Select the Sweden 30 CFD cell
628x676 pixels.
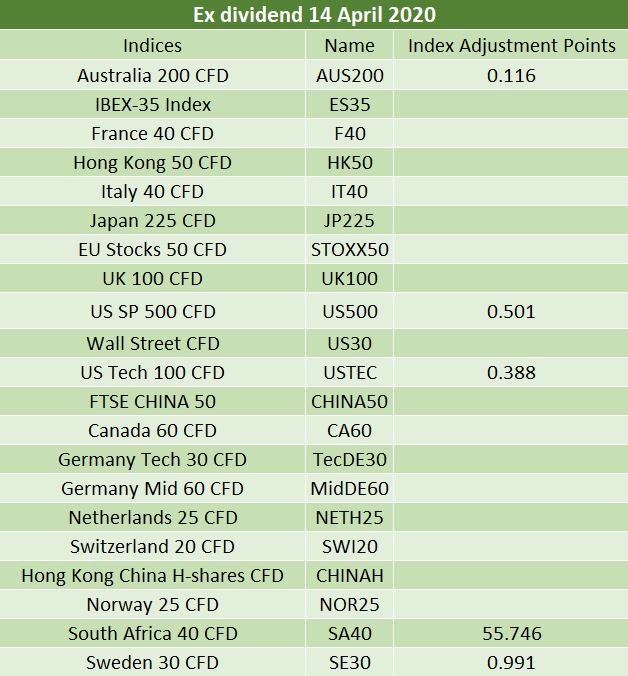[x=152, y=662]
